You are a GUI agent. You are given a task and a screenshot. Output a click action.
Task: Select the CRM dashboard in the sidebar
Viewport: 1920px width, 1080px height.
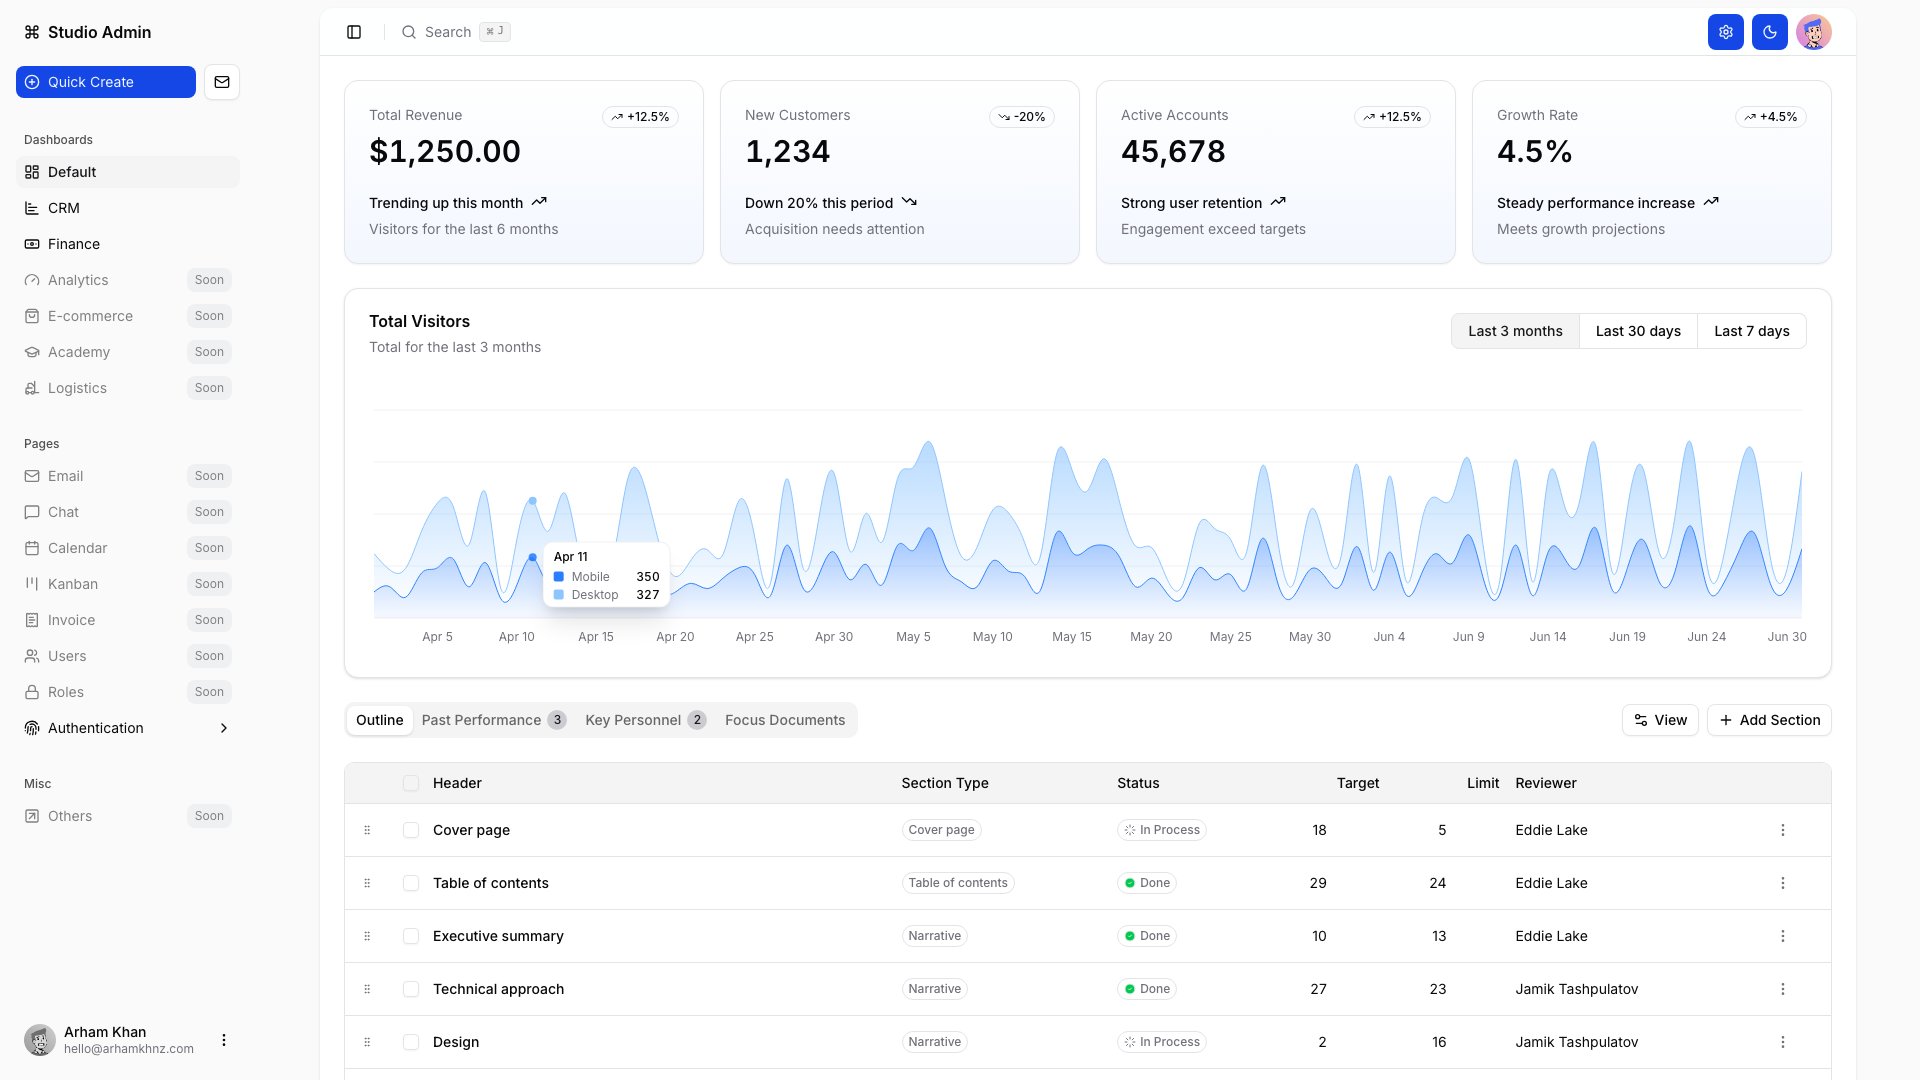tap(64, 207)
